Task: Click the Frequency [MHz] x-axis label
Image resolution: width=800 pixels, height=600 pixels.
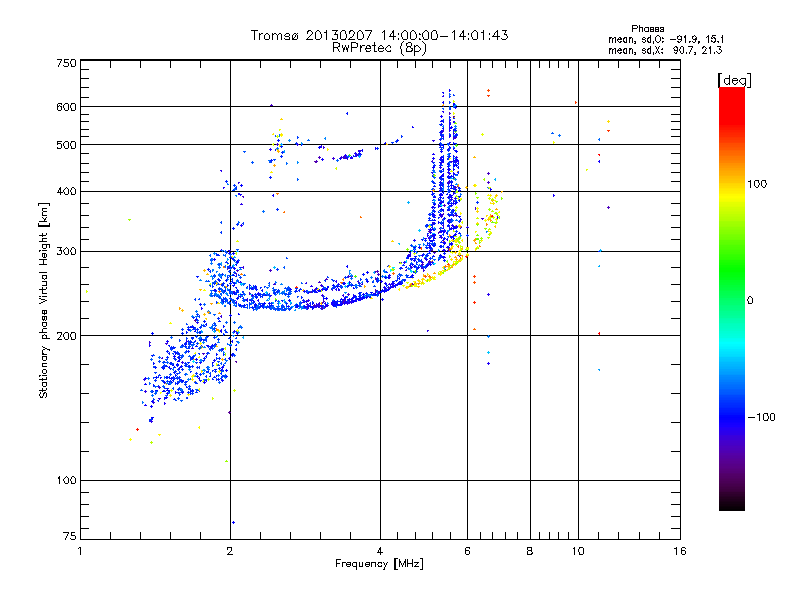Action: pyautogui.click(x=379, y=566)
